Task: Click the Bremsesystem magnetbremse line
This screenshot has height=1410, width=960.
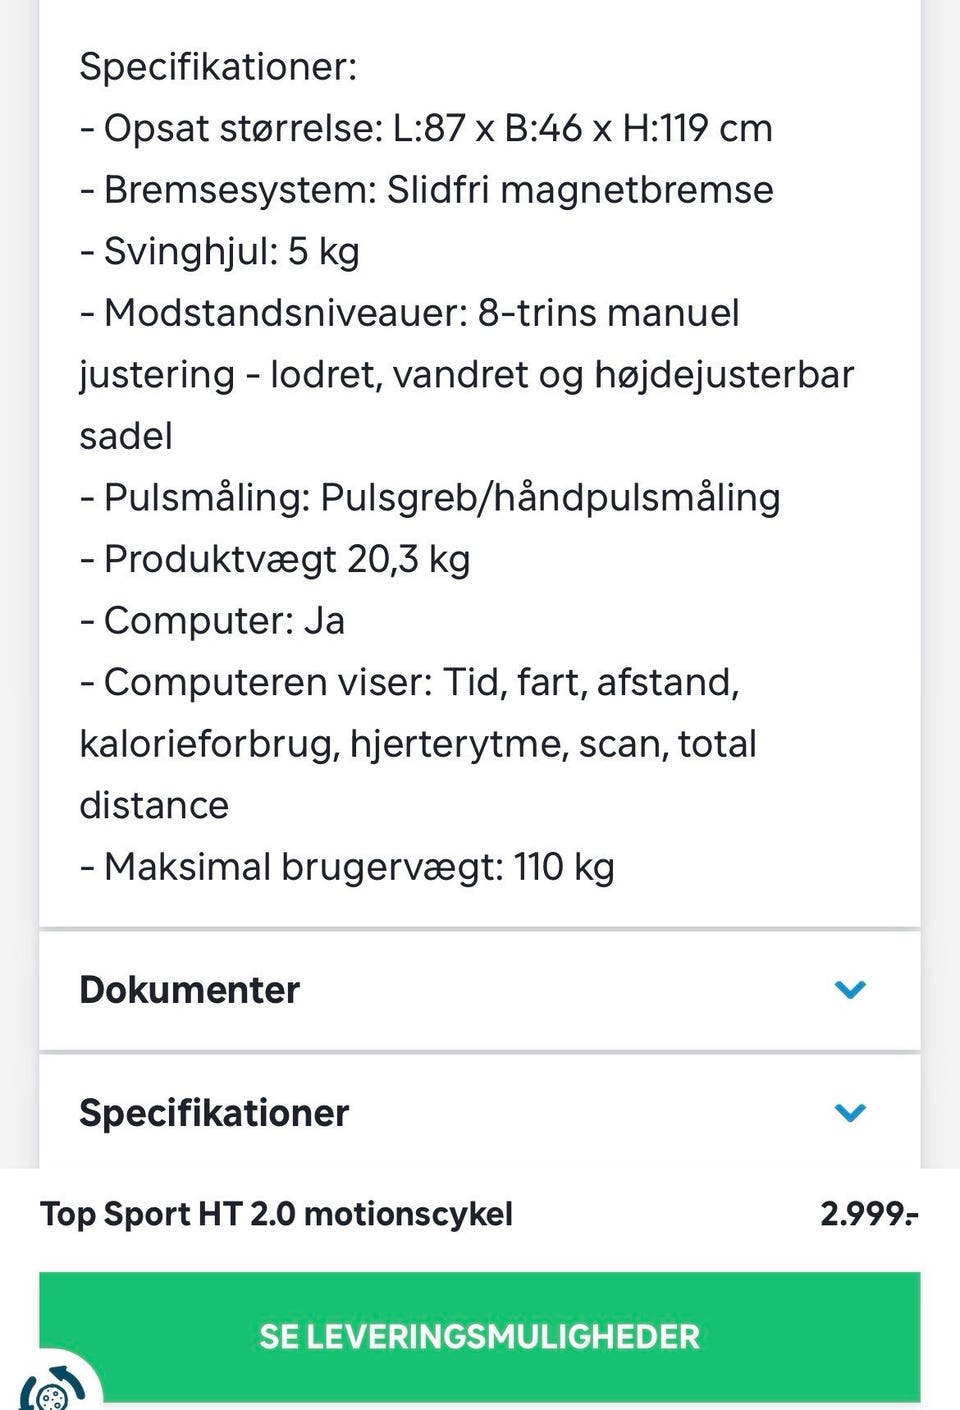Action: (x=426, y=190)
